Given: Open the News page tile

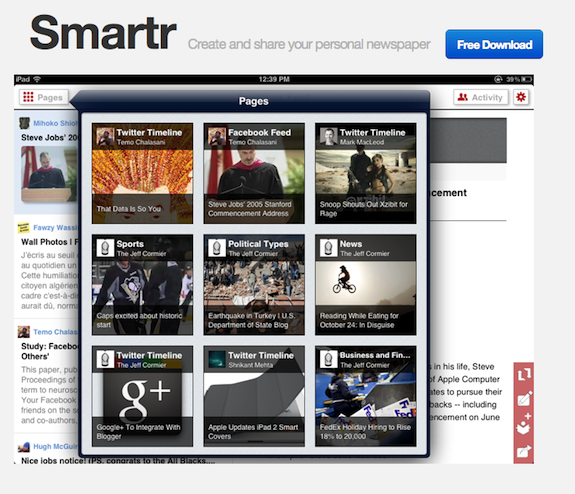Looking at the screenshot, I should (x=366, y=285).
